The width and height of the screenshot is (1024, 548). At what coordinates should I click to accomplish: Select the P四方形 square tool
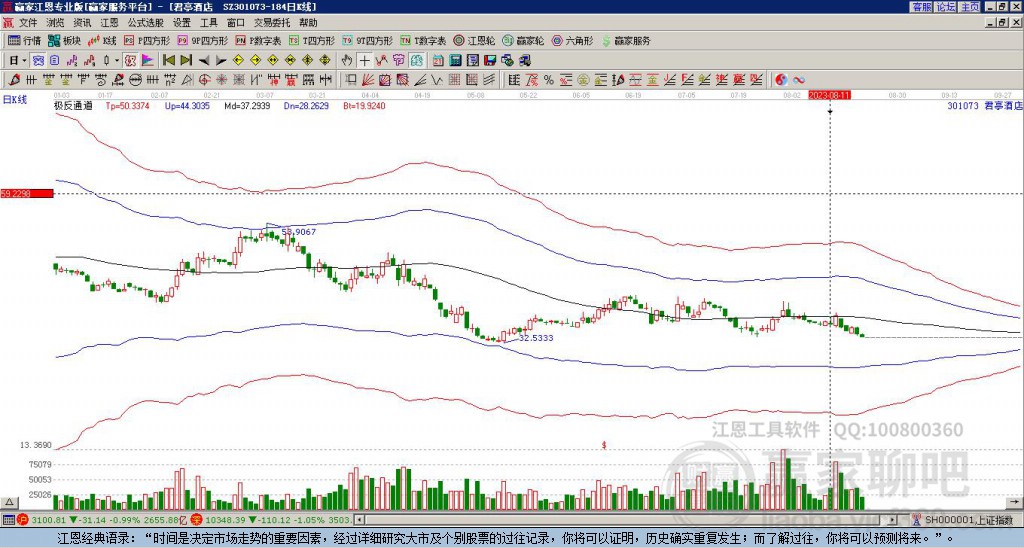tap(147, 40)
